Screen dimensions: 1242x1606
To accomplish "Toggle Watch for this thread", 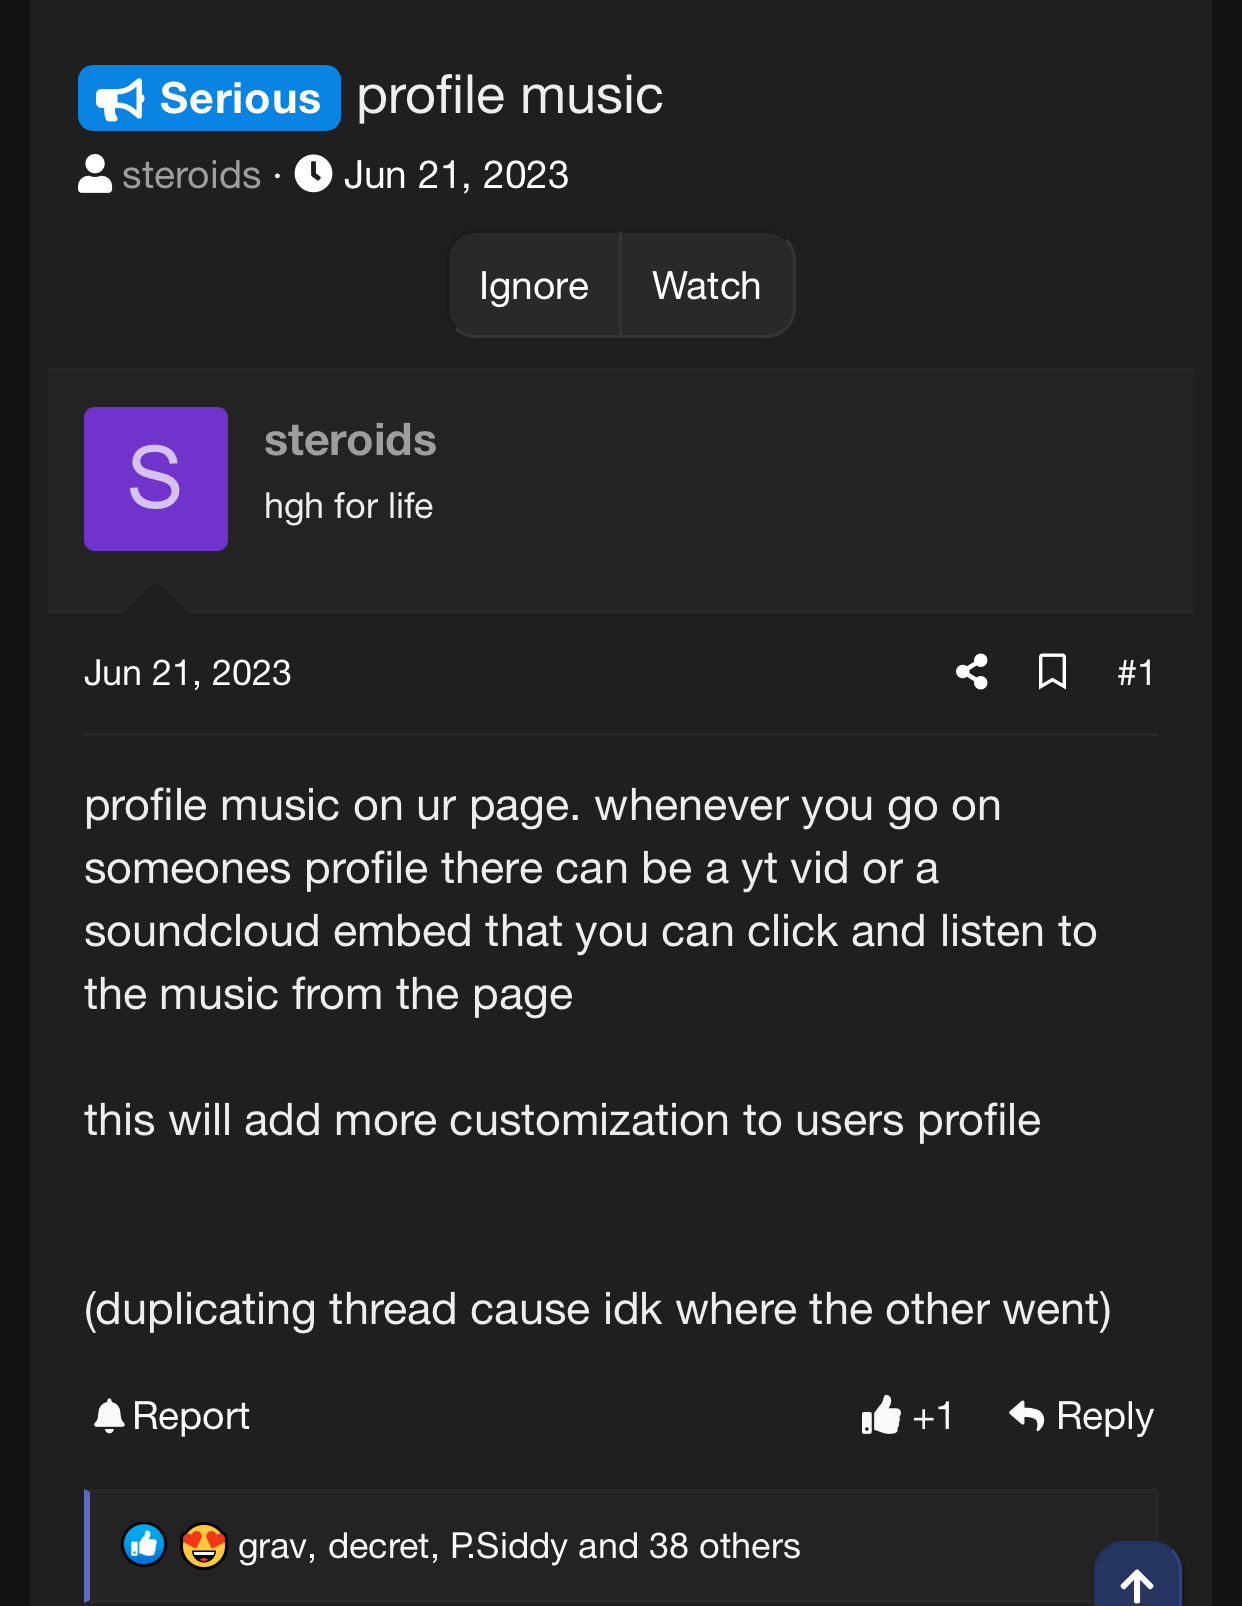I will 707,286.
